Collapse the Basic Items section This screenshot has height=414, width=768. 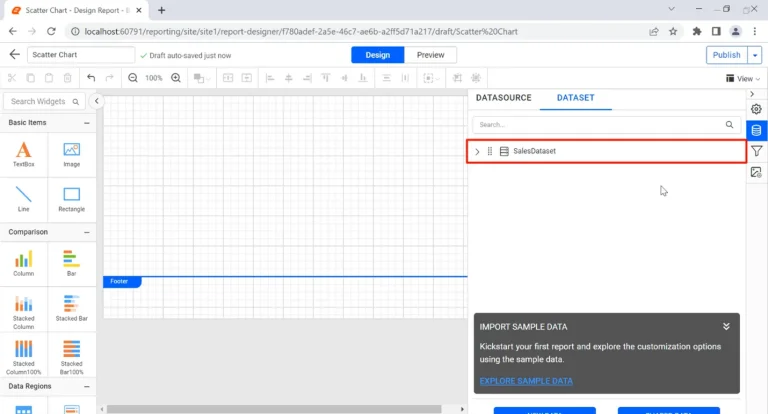(x=87, y=123)
